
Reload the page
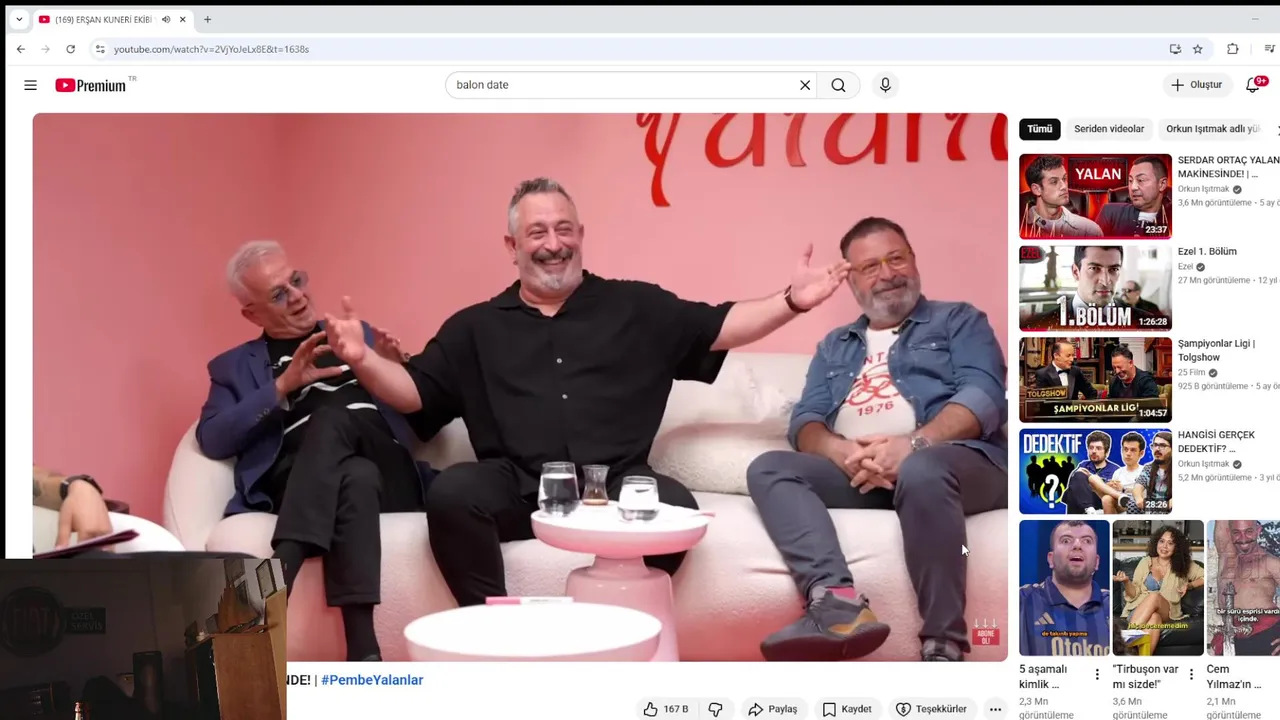click(70, 49)
